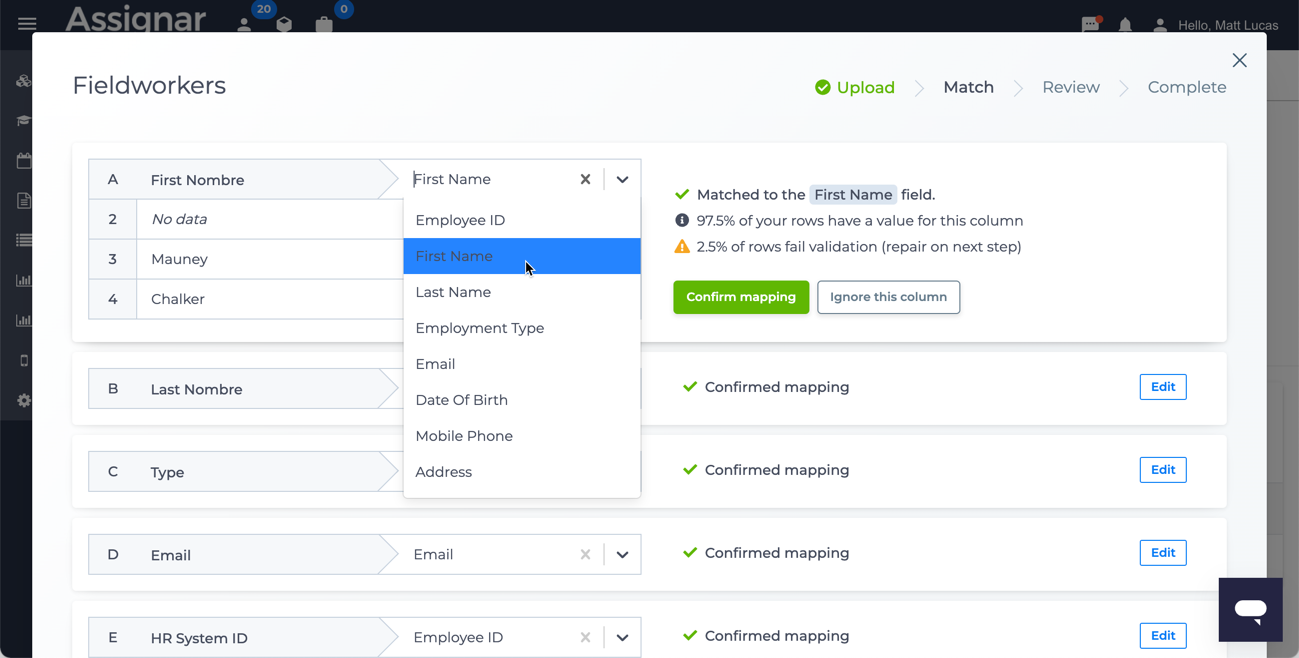Image resolution: width=1299 pixels, height=658 pixels.
Task: Select the Match step in the progress bar
Action: coord(967,87)
